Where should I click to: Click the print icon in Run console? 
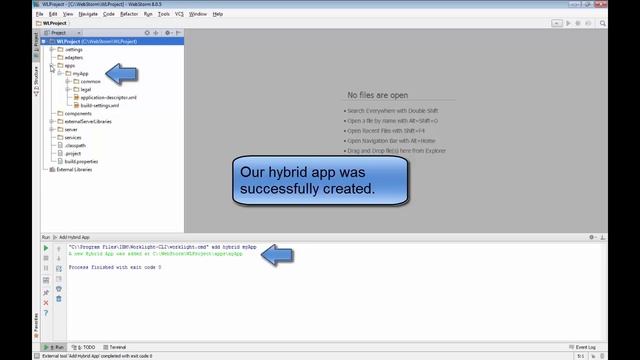pos(59,289)
